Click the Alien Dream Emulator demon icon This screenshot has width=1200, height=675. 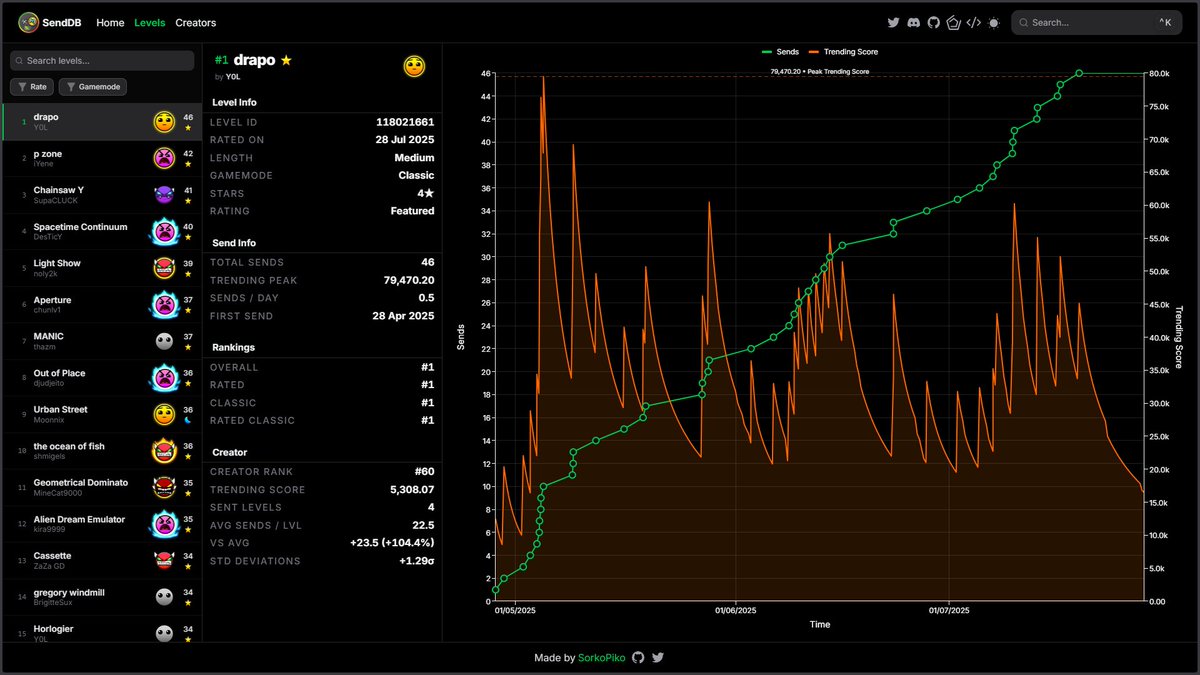tap(164, 524)
